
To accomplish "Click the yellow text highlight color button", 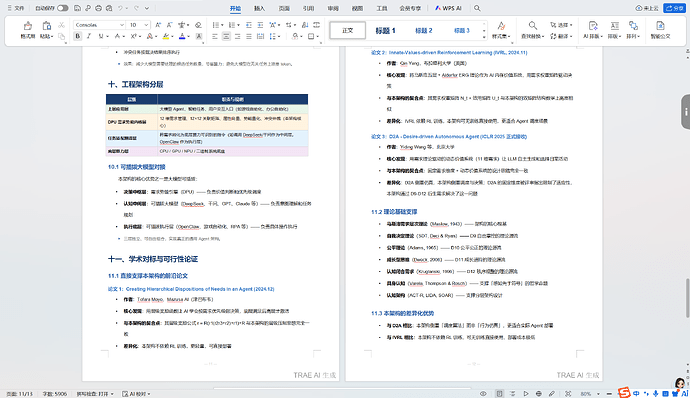I will [x=165, y=37].
